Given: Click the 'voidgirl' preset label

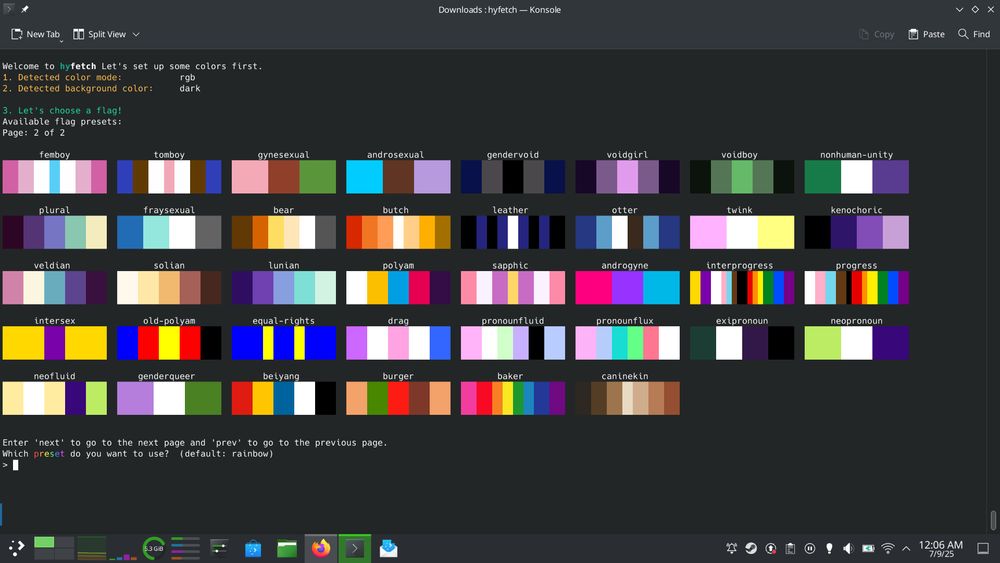Looking at the screenshot, I should click(x=628, y=154).
